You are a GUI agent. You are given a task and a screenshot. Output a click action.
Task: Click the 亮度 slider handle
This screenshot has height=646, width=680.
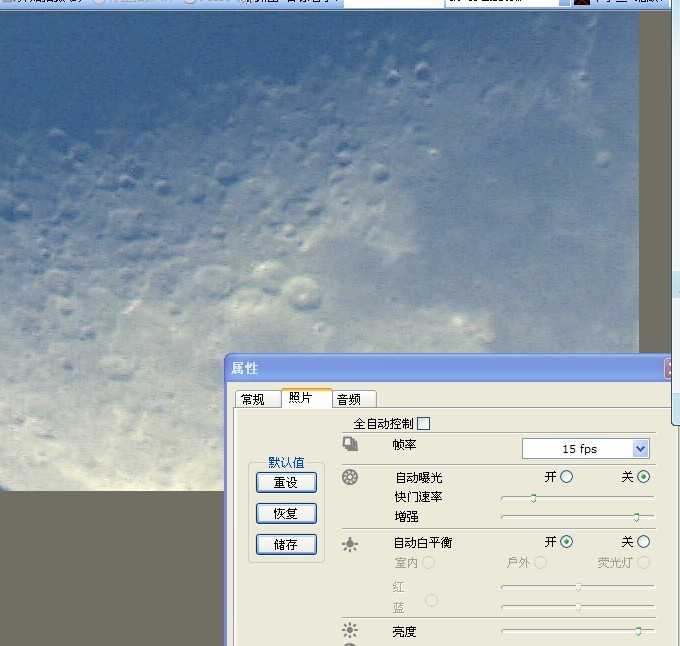tap(638, 631)
